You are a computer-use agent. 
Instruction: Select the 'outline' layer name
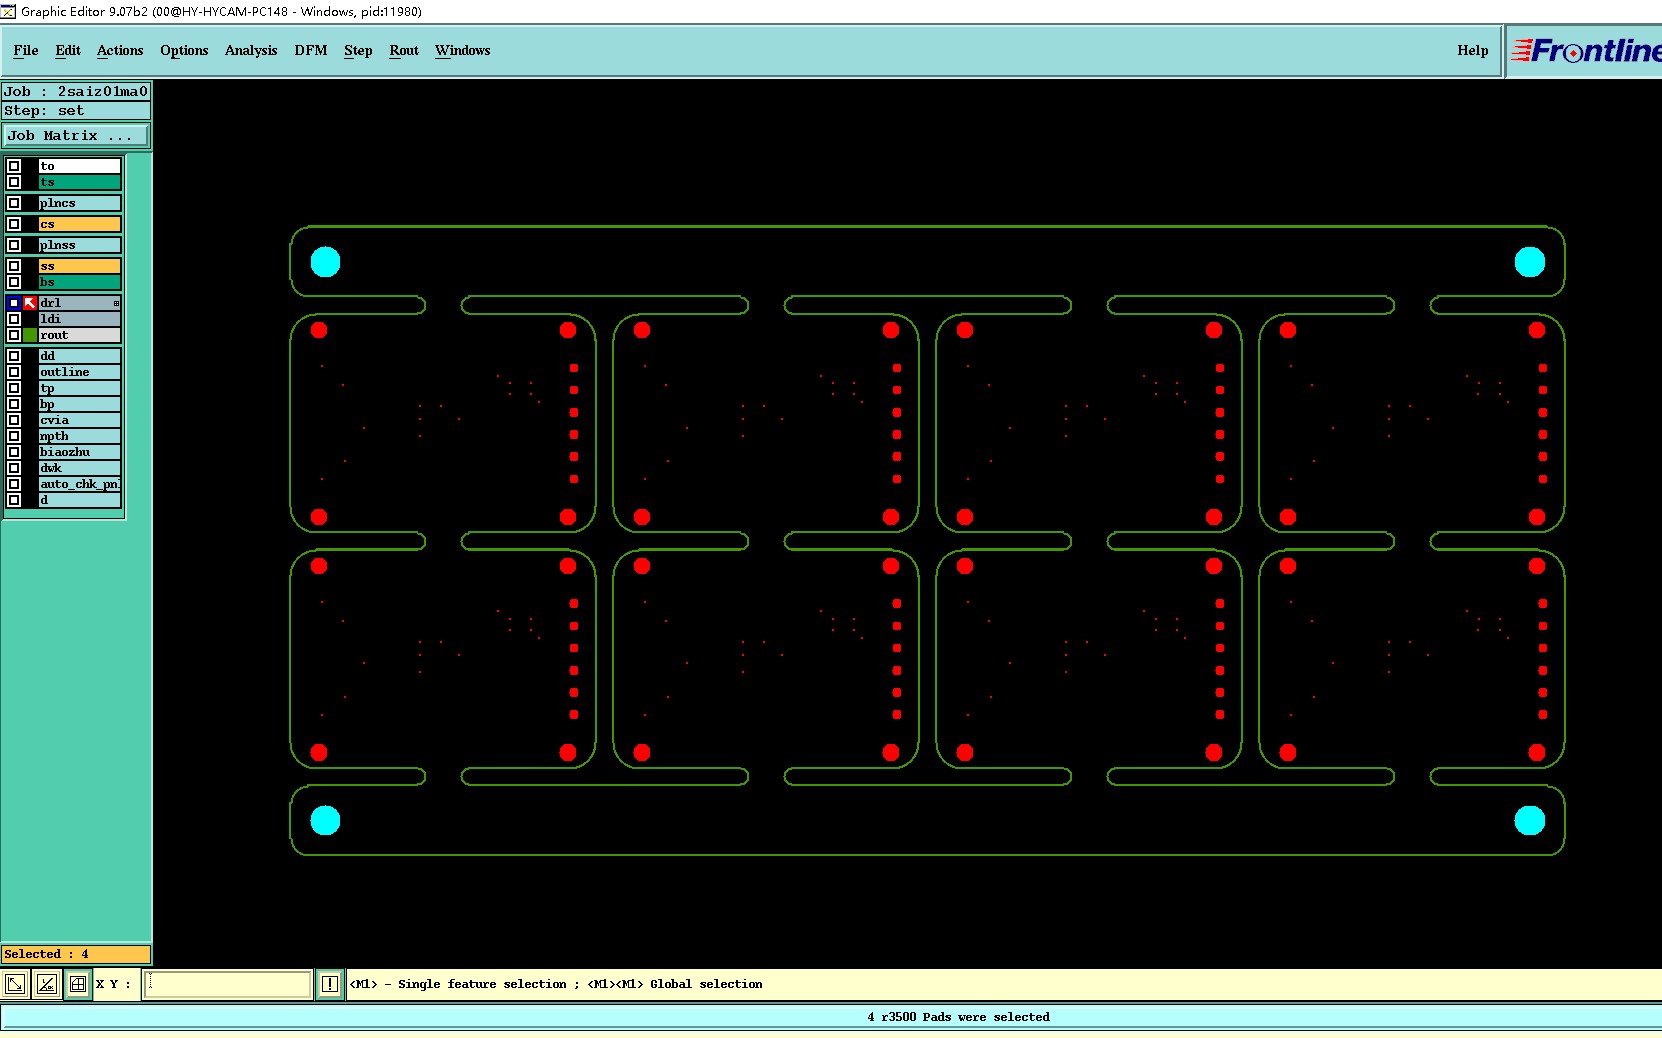80,372
